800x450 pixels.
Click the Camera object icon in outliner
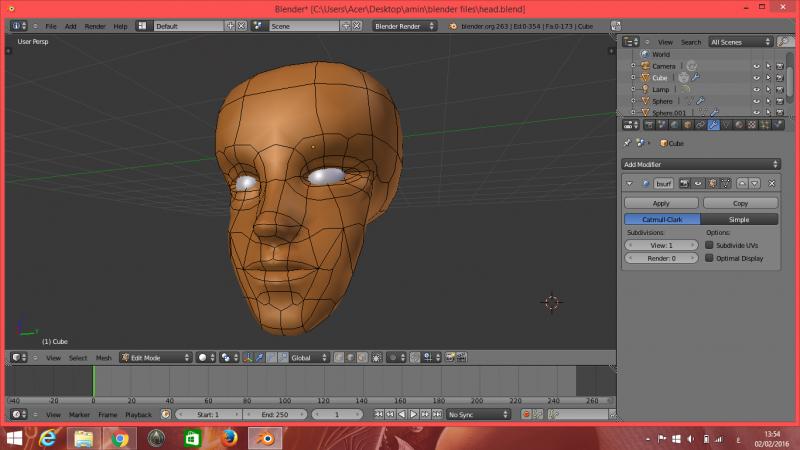point(643,66)
